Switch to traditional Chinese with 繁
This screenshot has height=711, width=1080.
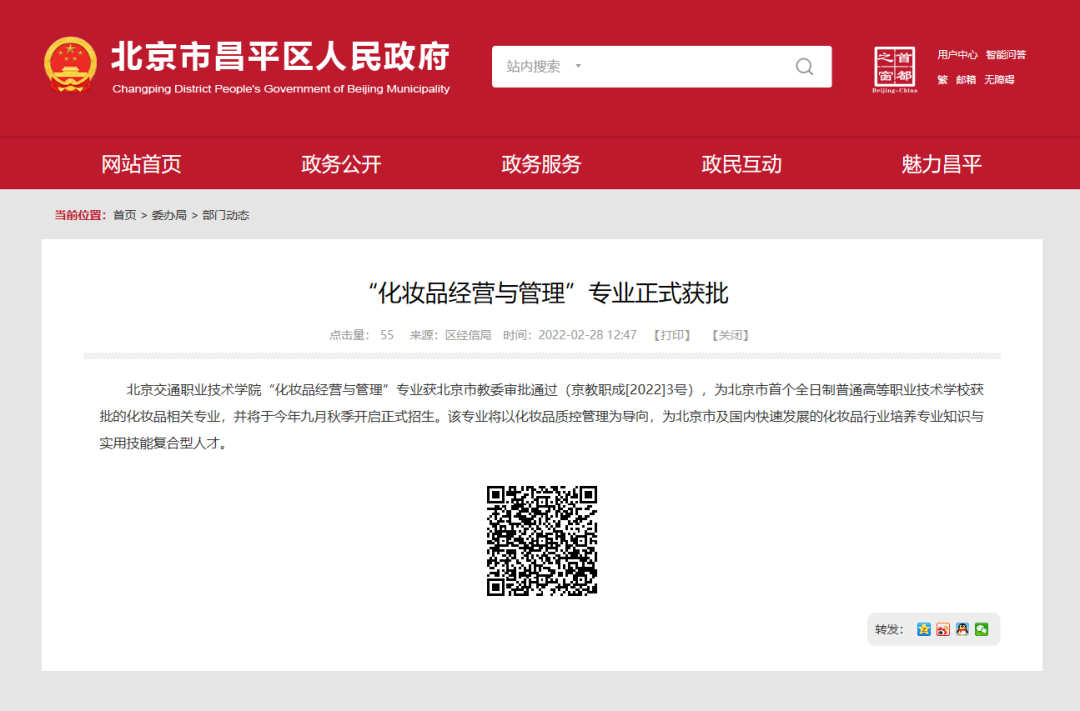[x=942, y=79]
